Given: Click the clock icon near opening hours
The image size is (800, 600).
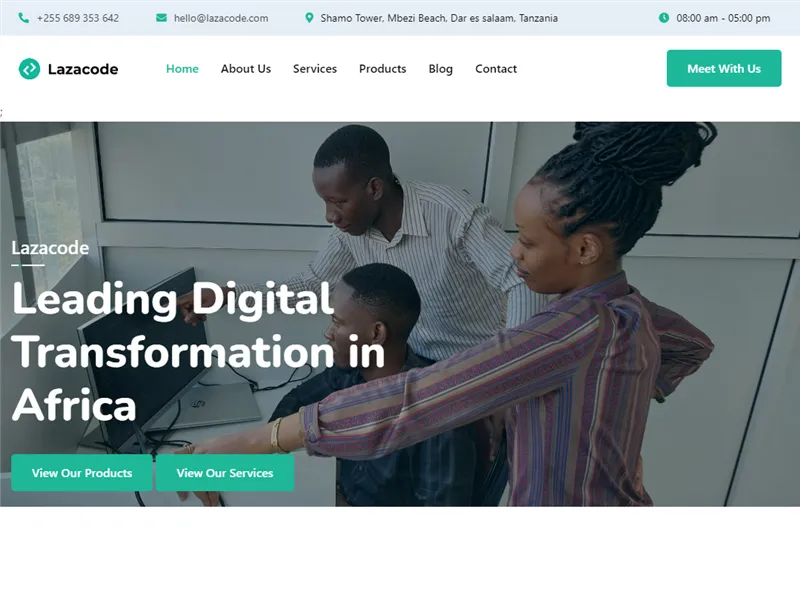Looking at the screenshot, I should pos(664,18).
